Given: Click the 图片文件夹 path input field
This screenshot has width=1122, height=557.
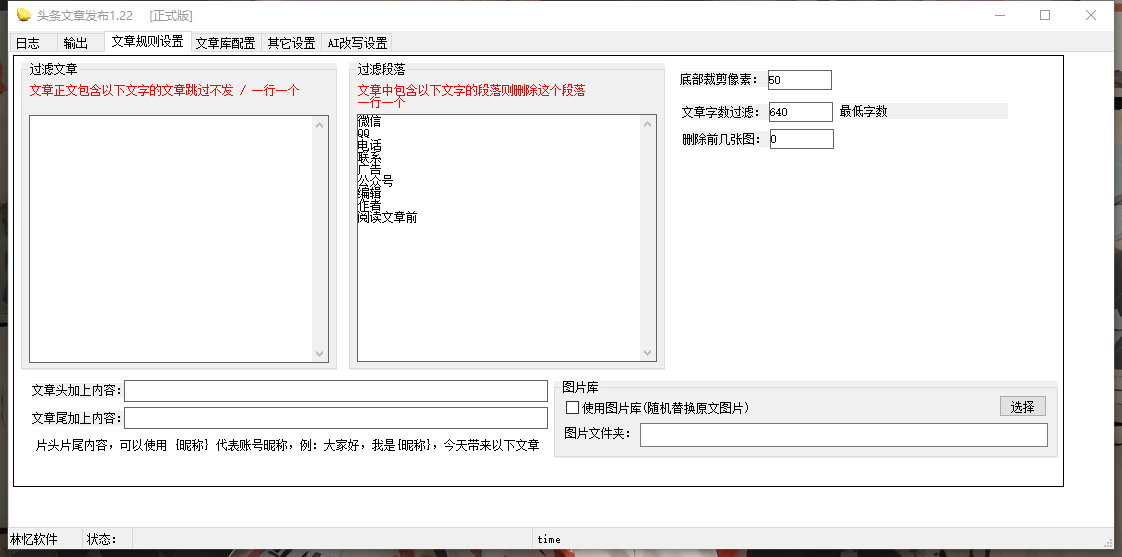Looking at the screenshot, I should [x=843, y=435].
